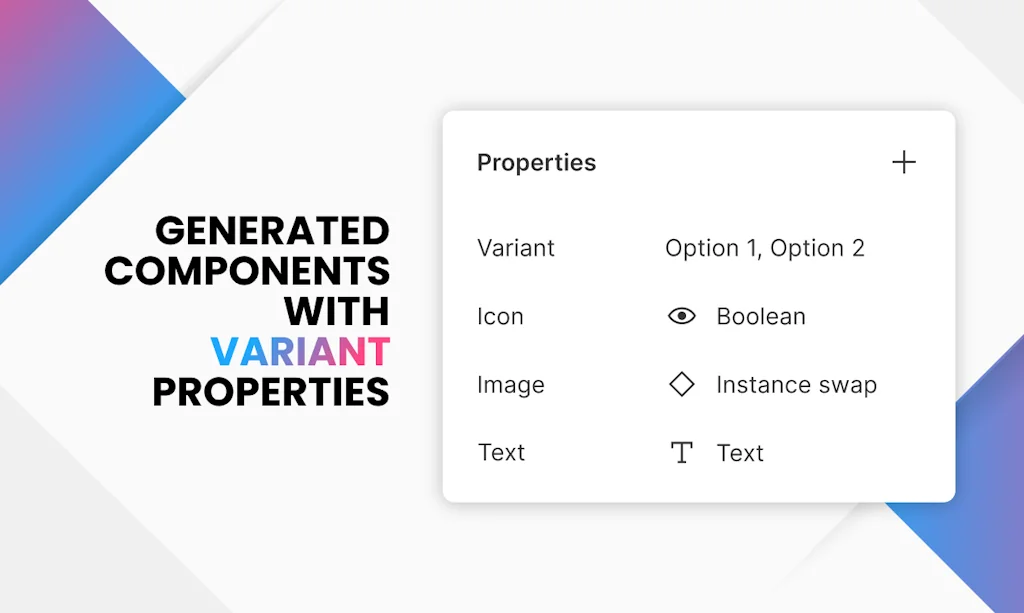This screenshot has height=613, width=1024.
Task: Click the word GENERATED in the headline
Action: (x=272, y=231)
